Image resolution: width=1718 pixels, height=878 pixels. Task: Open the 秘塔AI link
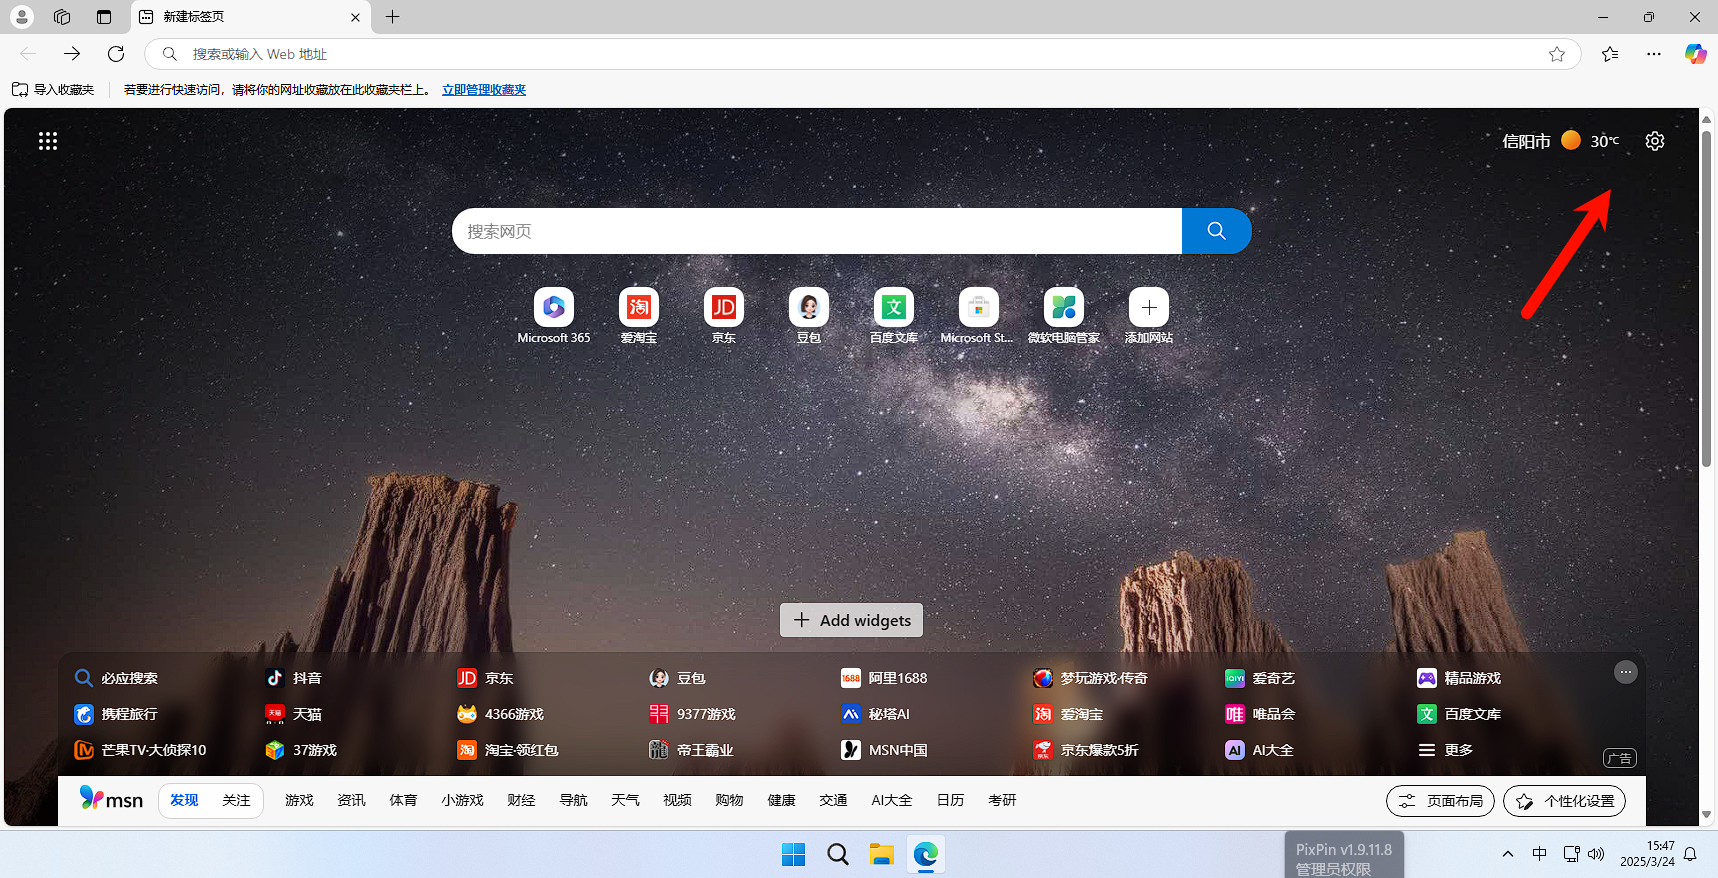(x=875, y=714)
